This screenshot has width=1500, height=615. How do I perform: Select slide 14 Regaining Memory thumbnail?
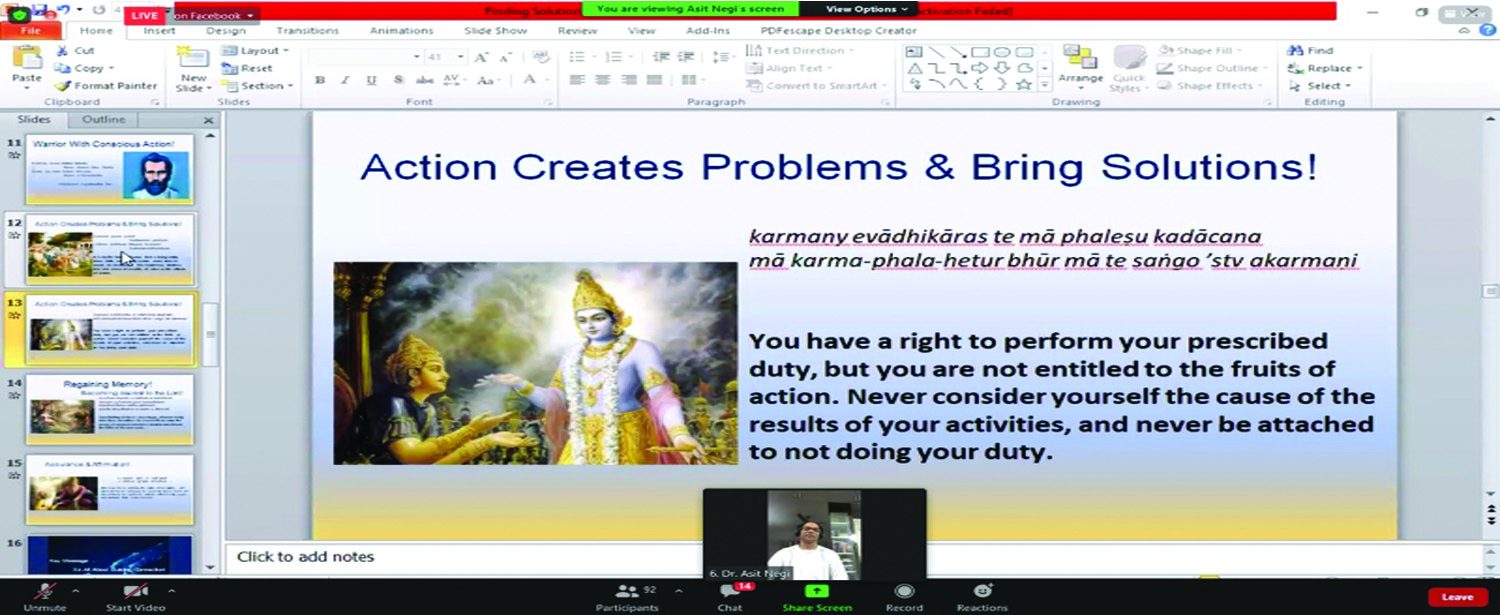(109, 408)
